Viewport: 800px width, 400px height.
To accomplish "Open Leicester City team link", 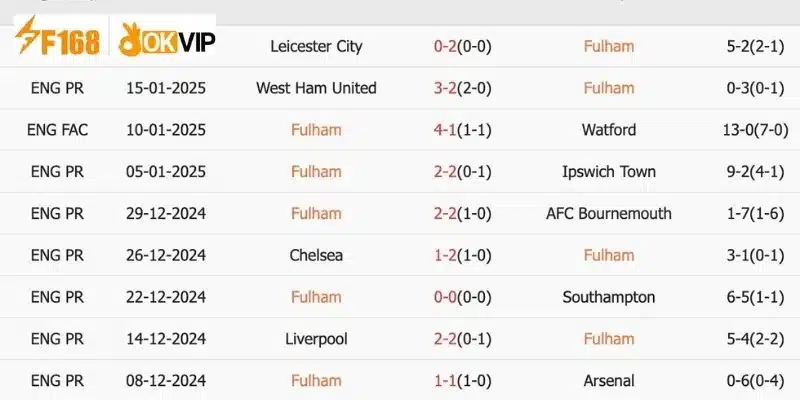I will (x=316, y=46).
